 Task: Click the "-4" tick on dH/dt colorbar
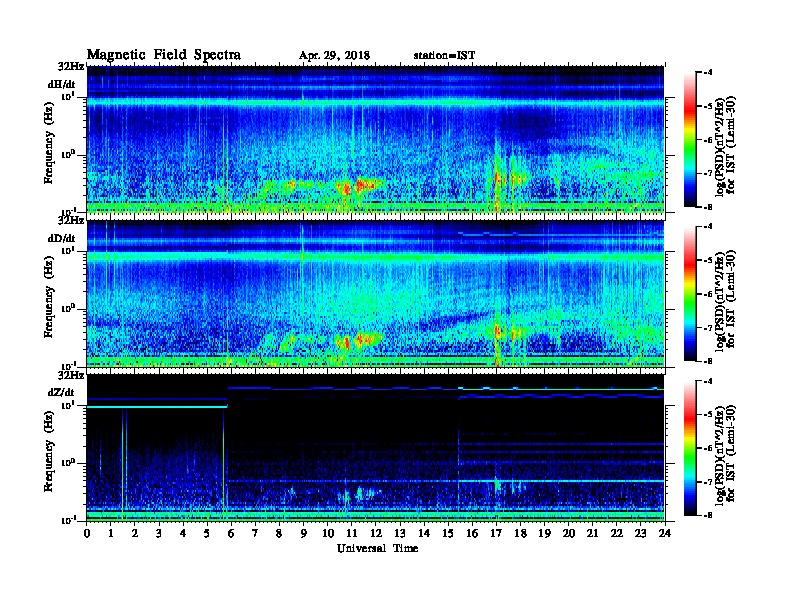coord(709,73)
